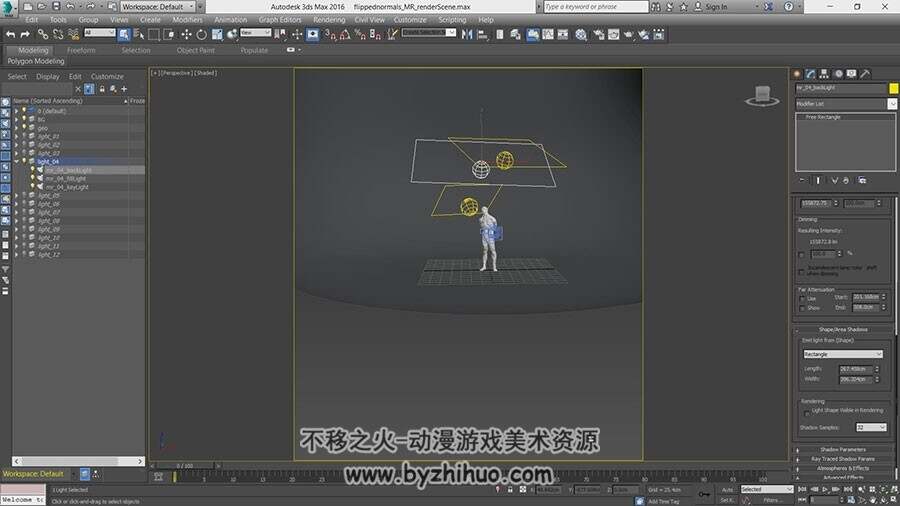The width and height of the screenshot is (900, 506).
Task: Collapse the light_04 layer tree node
Action: 17,162
